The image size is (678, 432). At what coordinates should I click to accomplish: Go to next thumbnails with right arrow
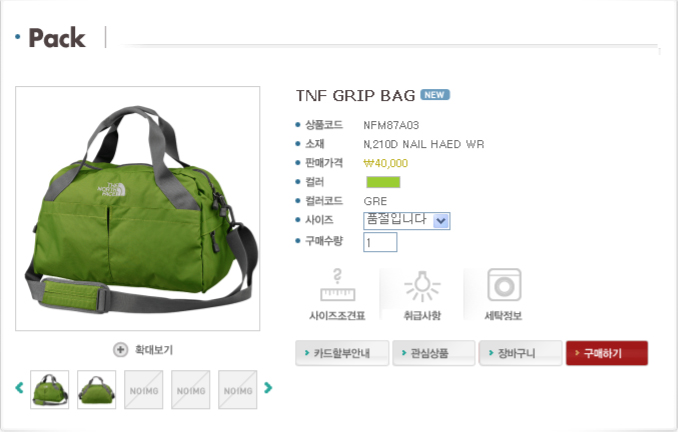click(268, 387)
